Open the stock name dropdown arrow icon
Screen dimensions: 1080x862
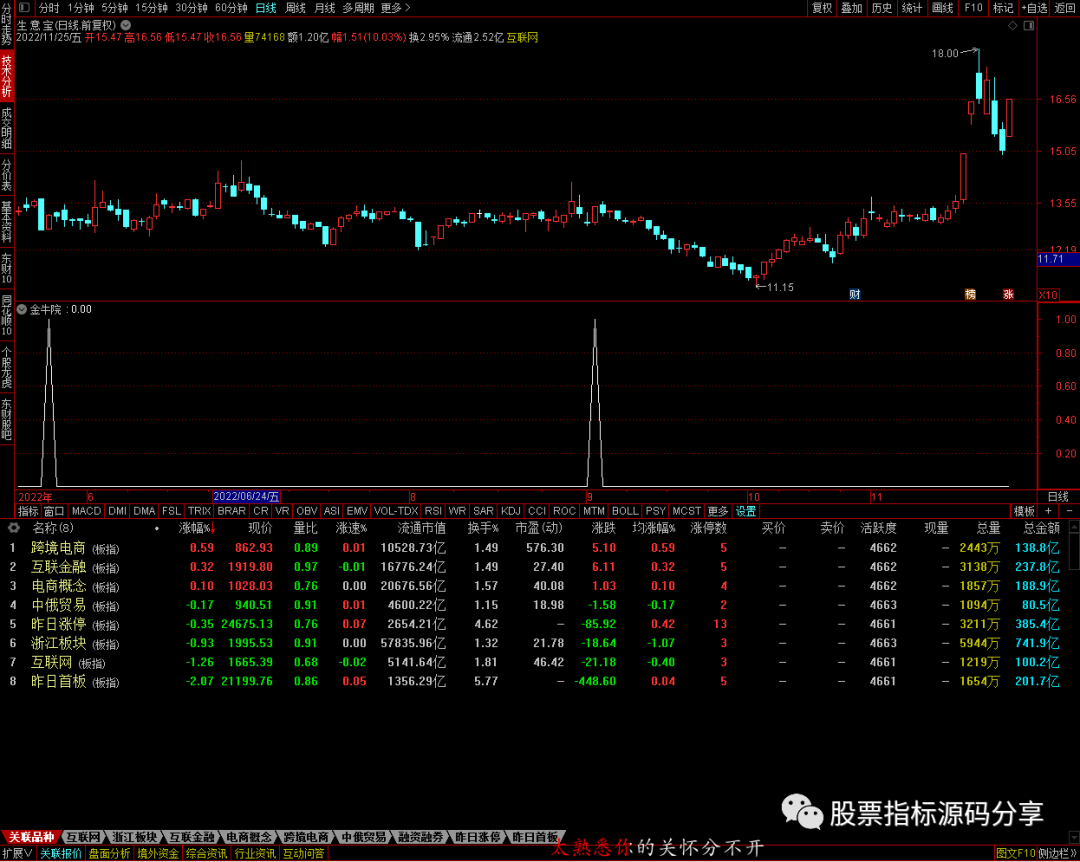[125, 25]
